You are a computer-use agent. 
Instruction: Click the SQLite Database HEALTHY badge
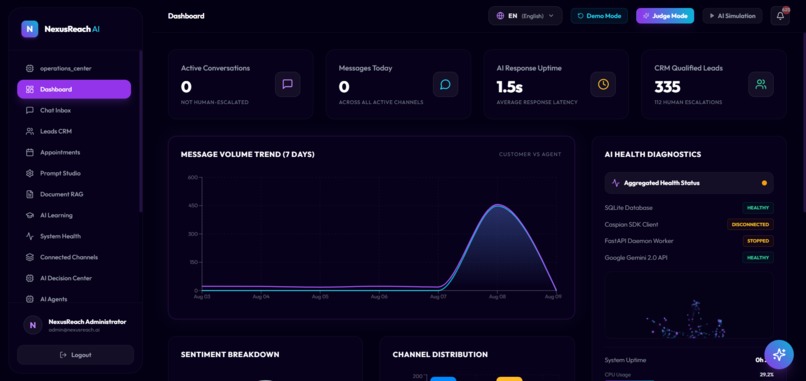758,208
